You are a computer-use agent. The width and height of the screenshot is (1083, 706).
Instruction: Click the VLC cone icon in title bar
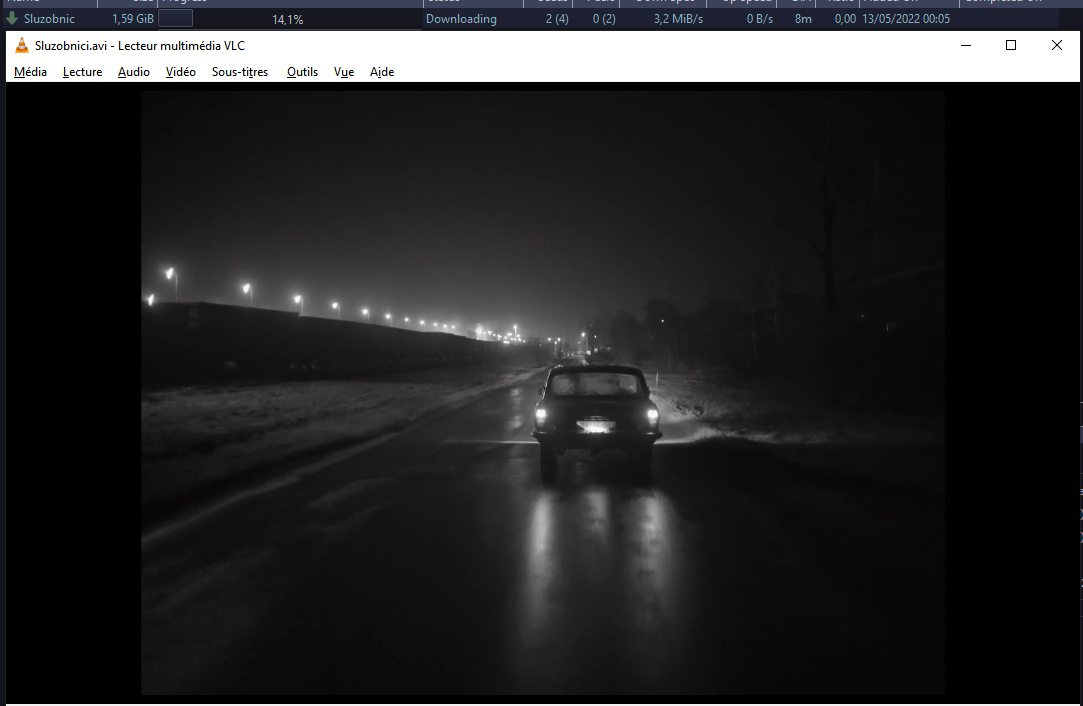(21, 46)
